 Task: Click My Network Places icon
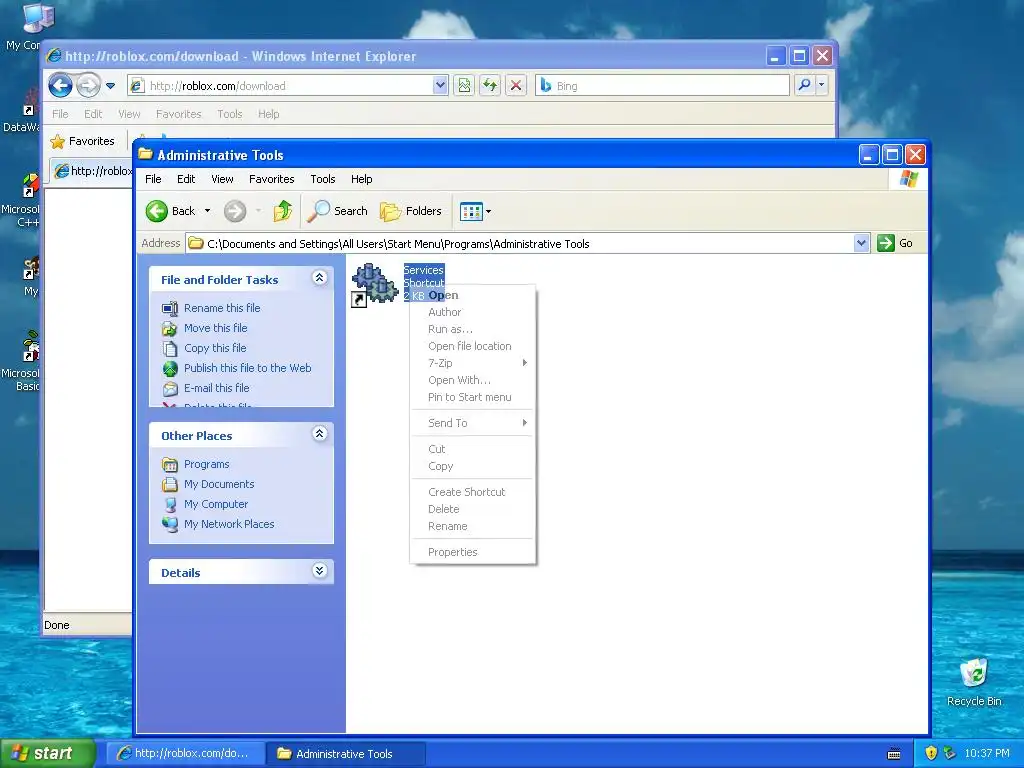(x=170, y=524)
